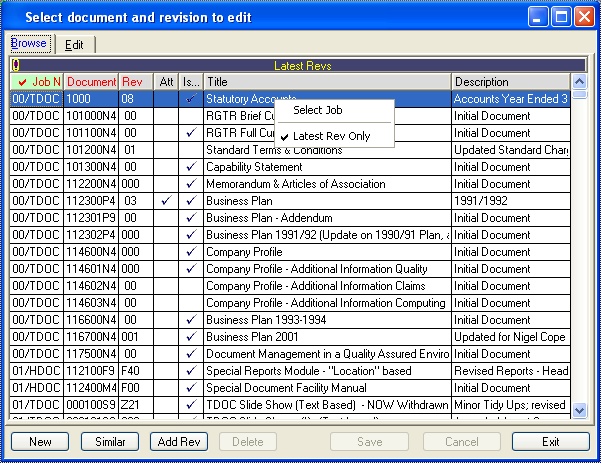601x463 pixels.
Task: Select the Capability Statement title
Action: [327, 167]
